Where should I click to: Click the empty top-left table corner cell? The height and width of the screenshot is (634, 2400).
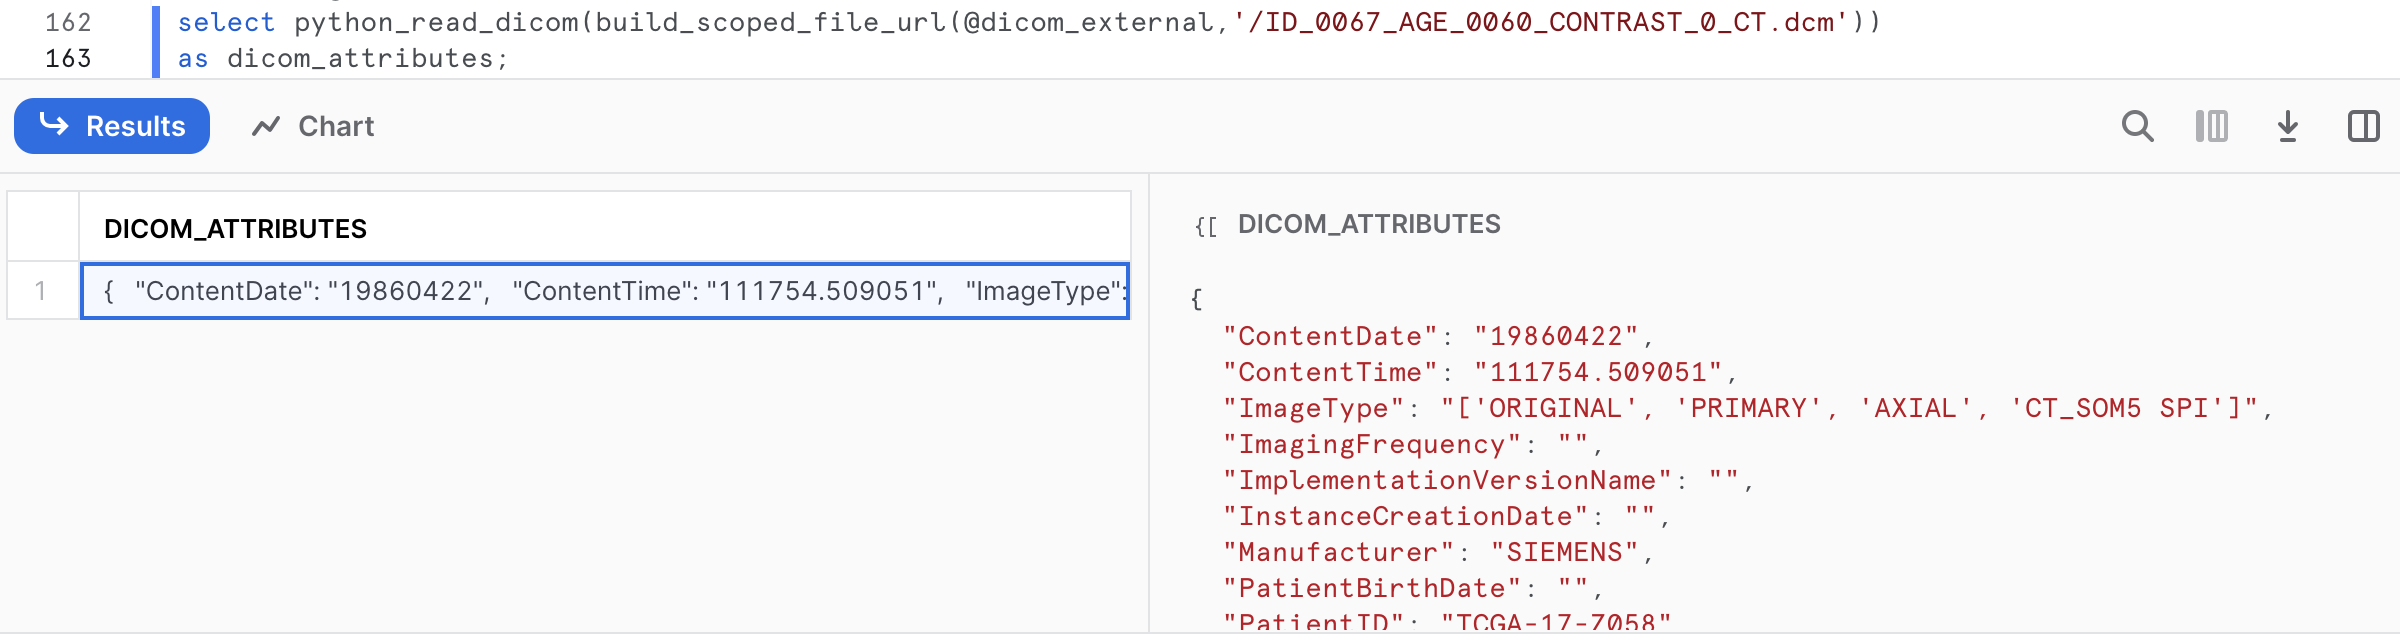[x=43, y=228]
